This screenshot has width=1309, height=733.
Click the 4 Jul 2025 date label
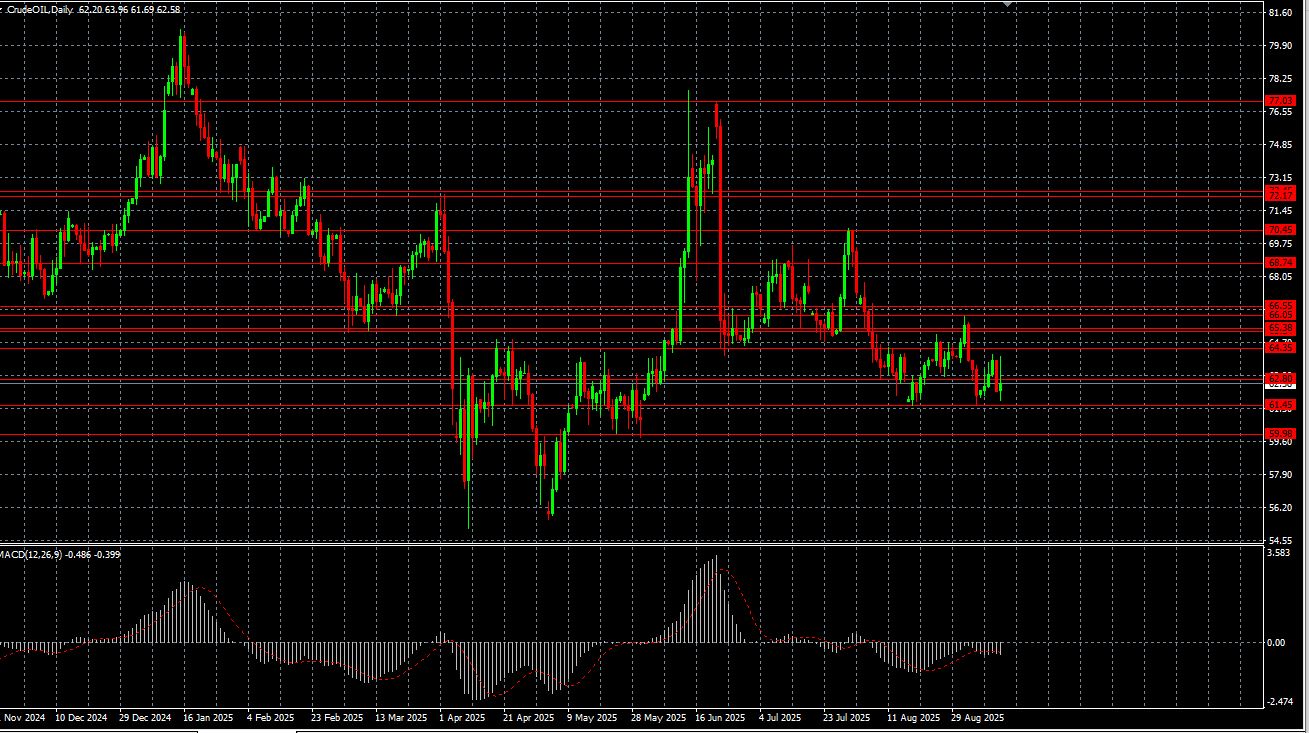780,718
